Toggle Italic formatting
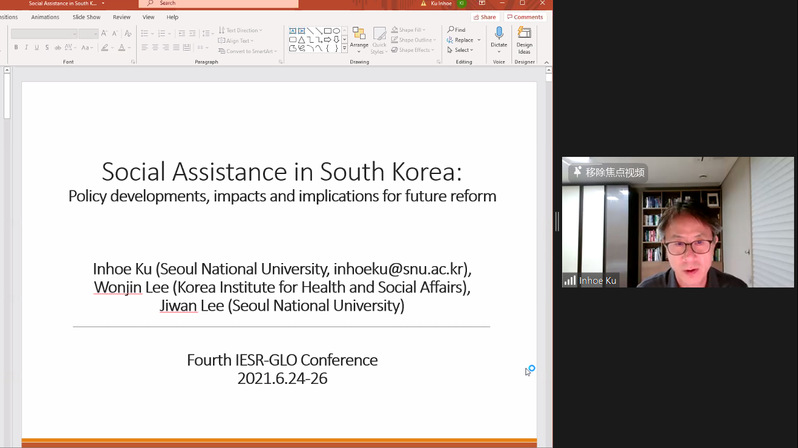This screenshot has width=798, height=448. (x=27, y=47)
